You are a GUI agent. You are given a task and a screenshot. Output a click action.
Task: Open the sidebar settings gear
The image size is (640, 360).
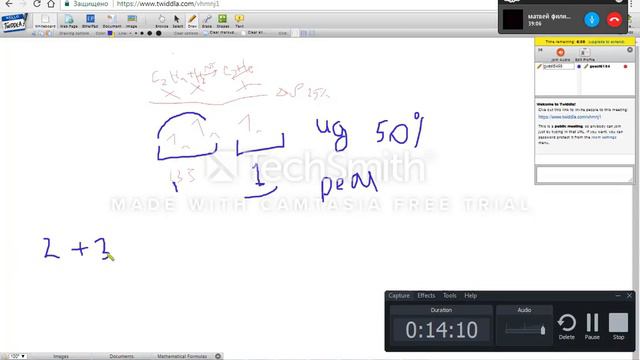click(x=630, y=50)
